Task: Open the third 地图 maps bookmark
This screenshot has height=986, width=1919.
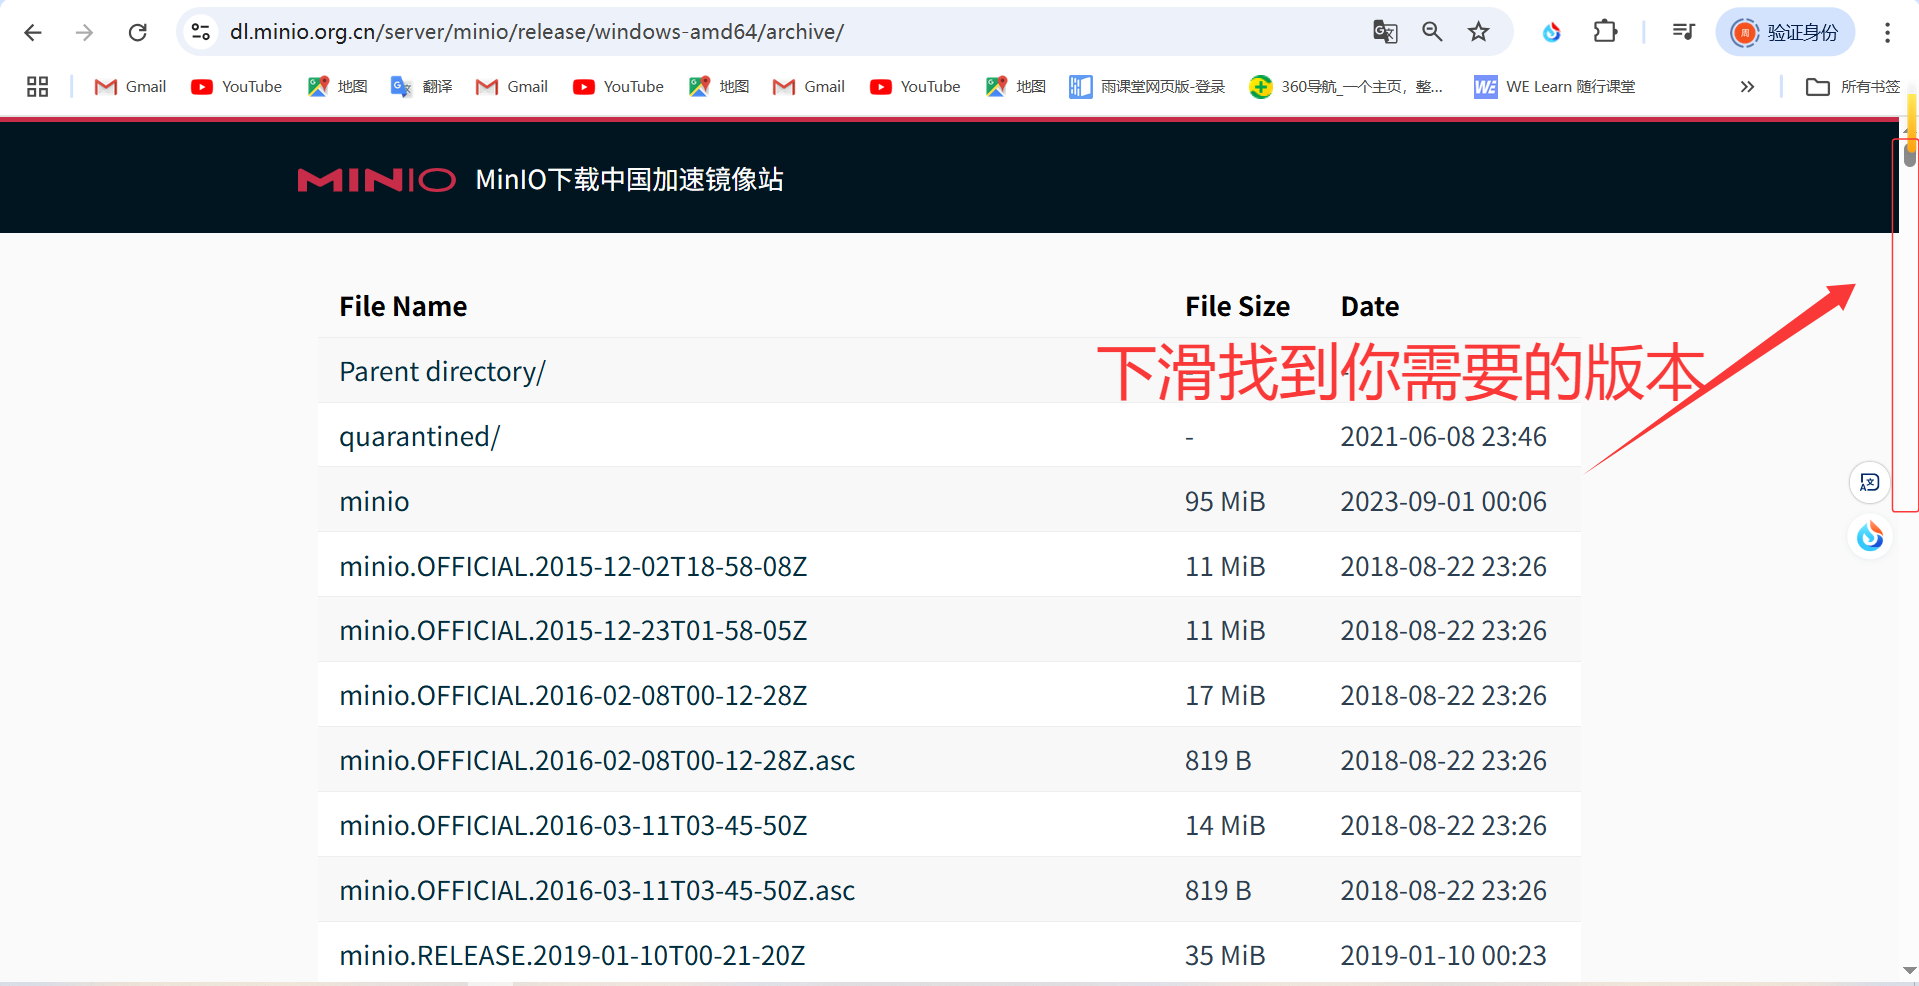Action: click(1016, 87)
